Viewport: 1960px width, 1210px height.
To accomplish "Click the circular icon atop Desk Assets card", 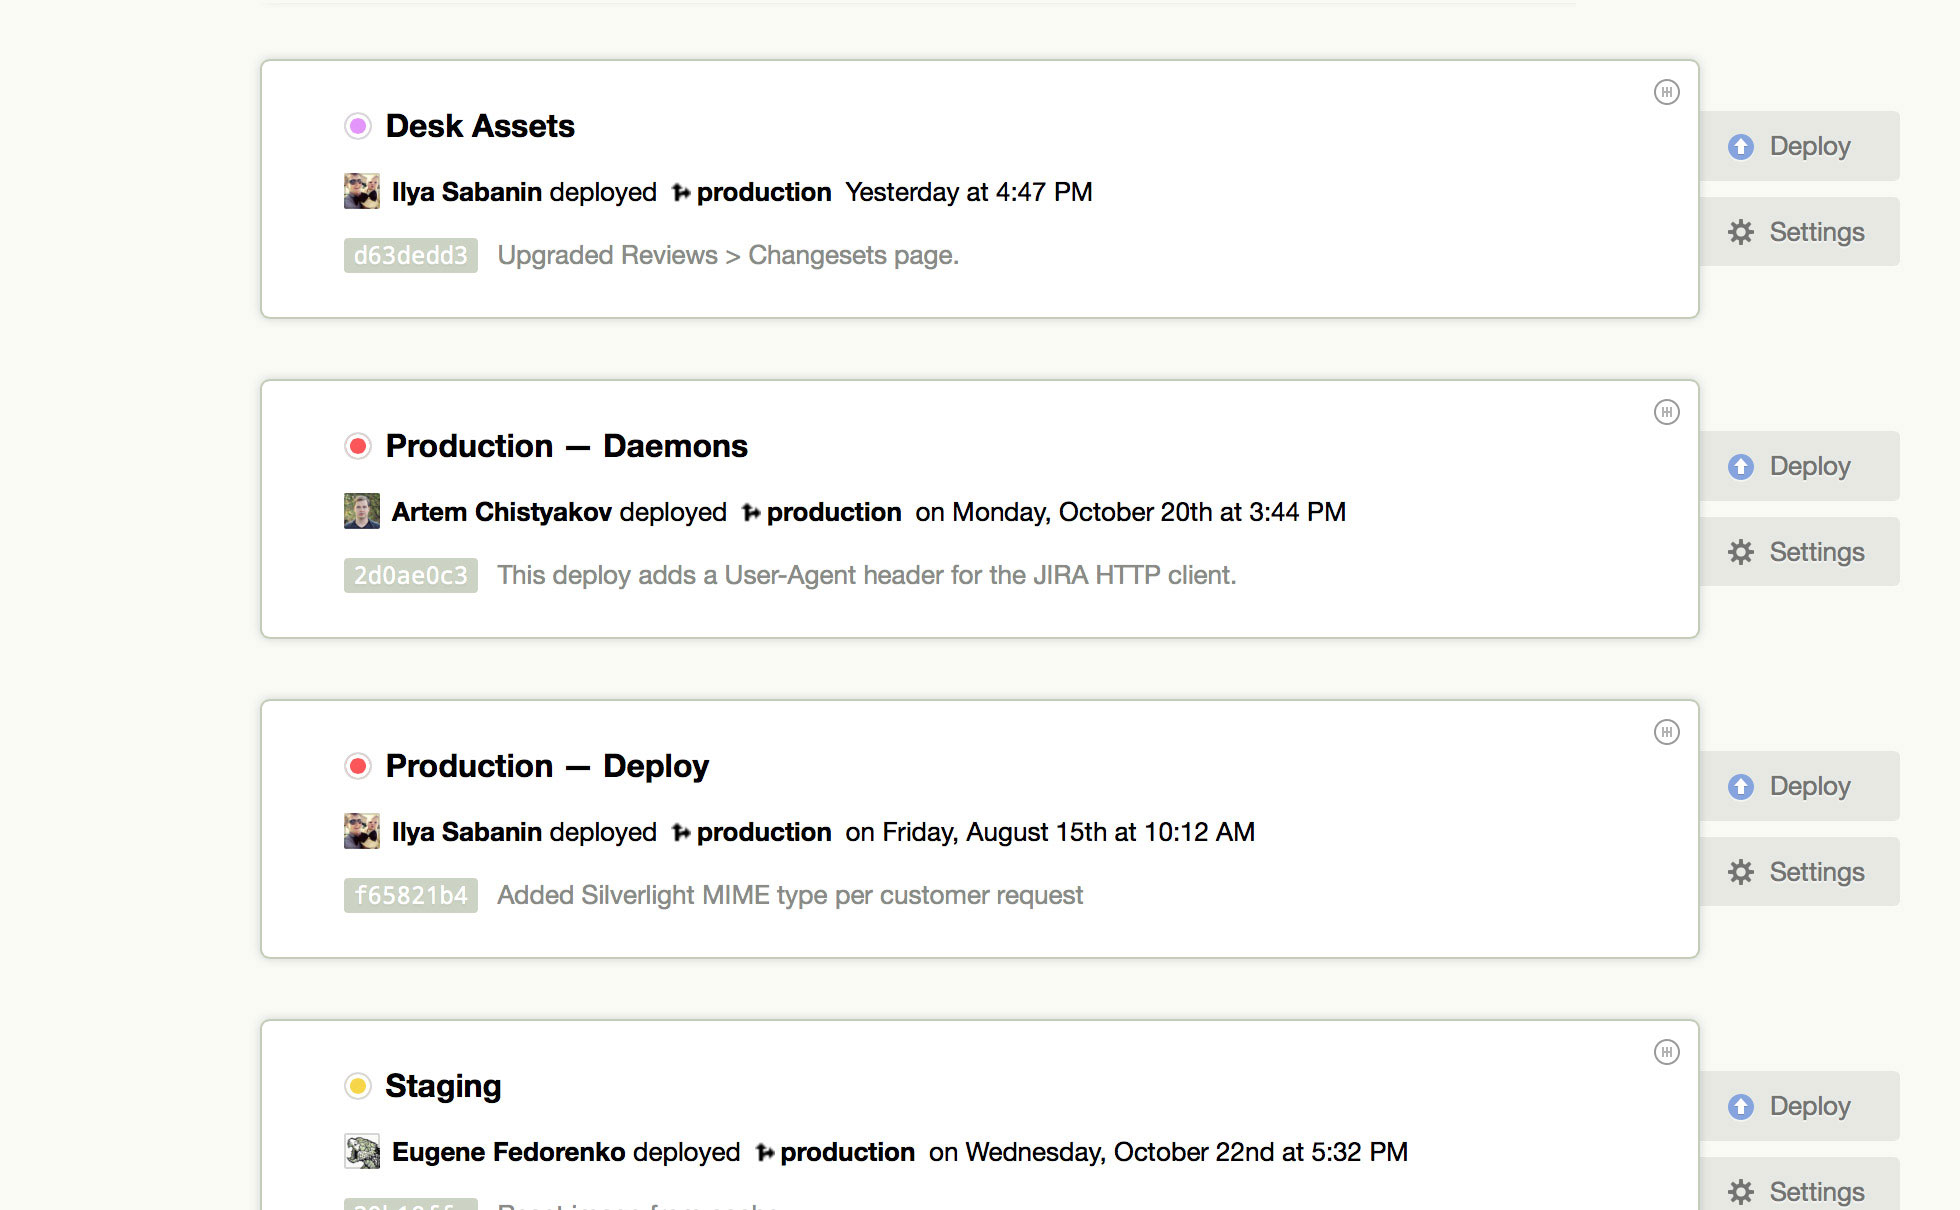I will click(1666, 92).
